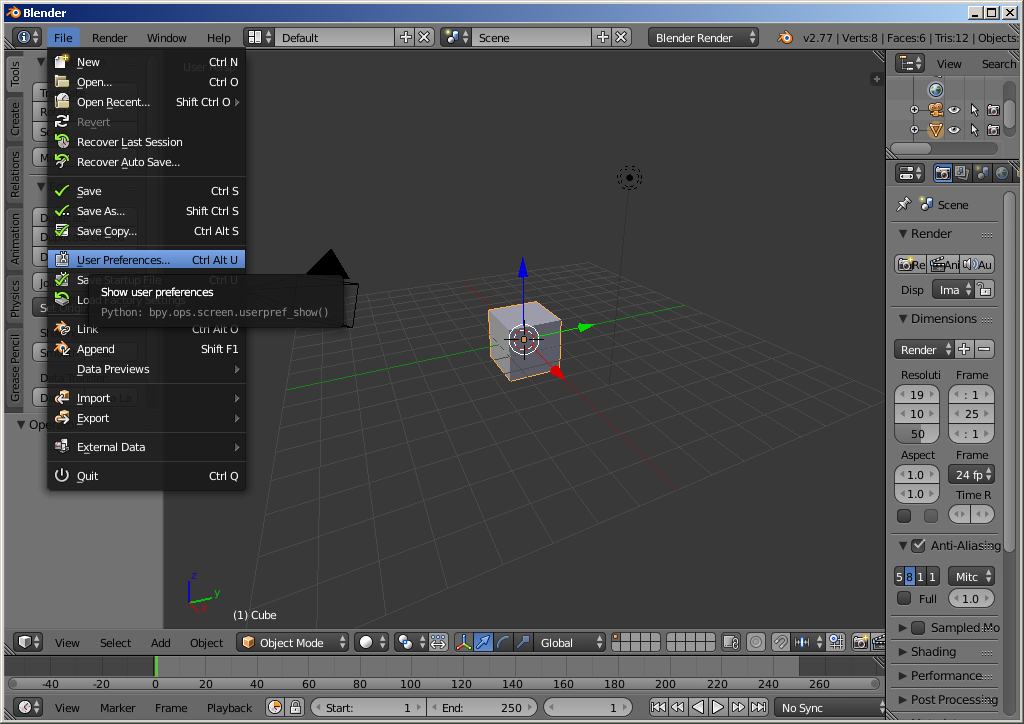Click the properties editor type icon
The width and height of the screenshot is (1024, 724).
coord(910,173)
